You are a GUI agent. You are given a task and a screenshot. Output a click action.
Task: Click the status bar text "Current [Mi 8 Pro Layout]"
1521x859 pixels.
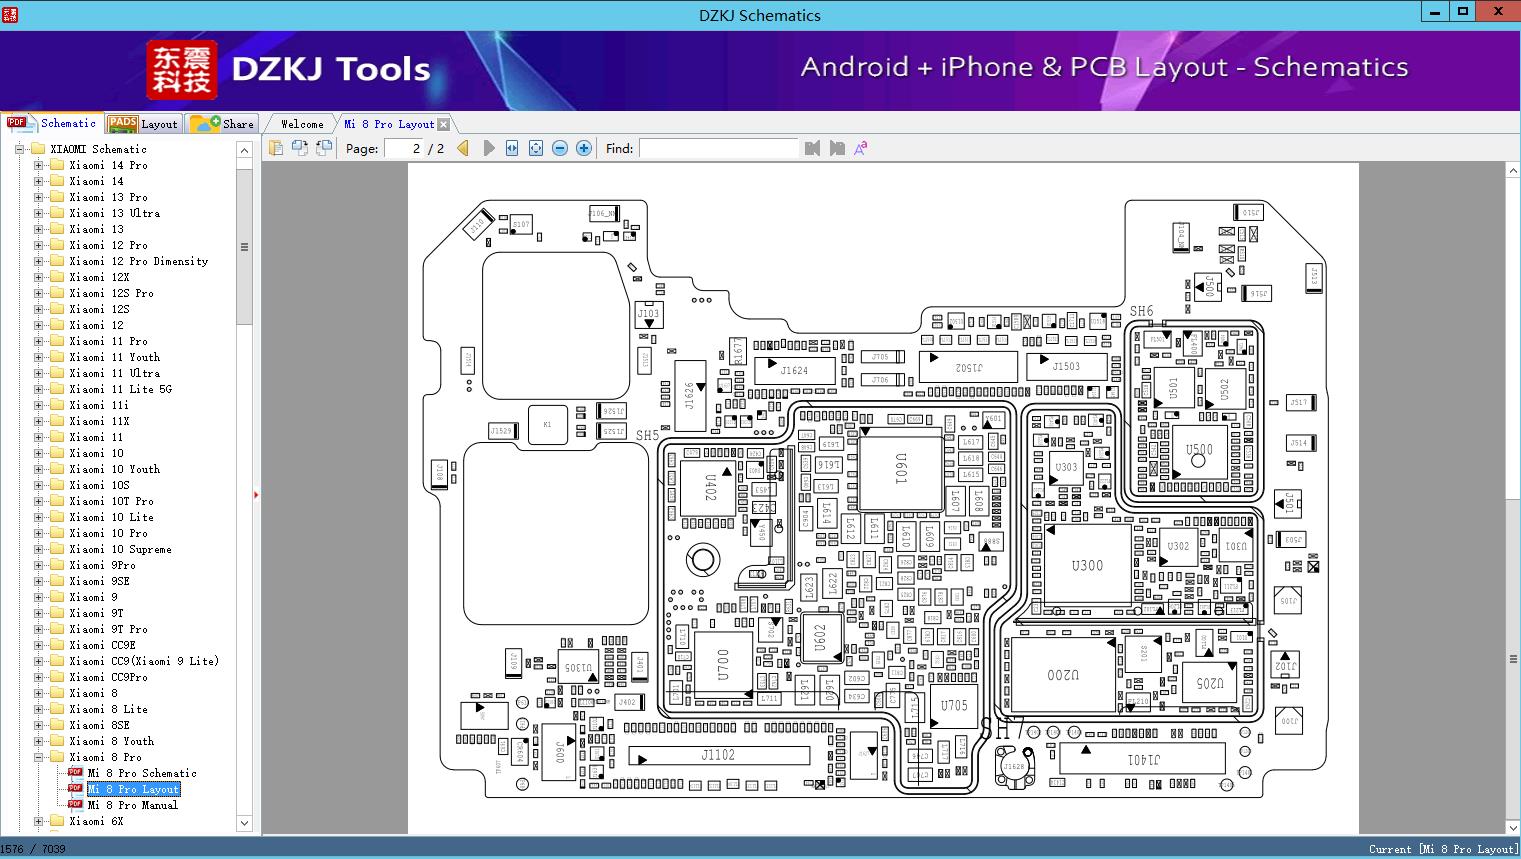[x=1443, y=849]
